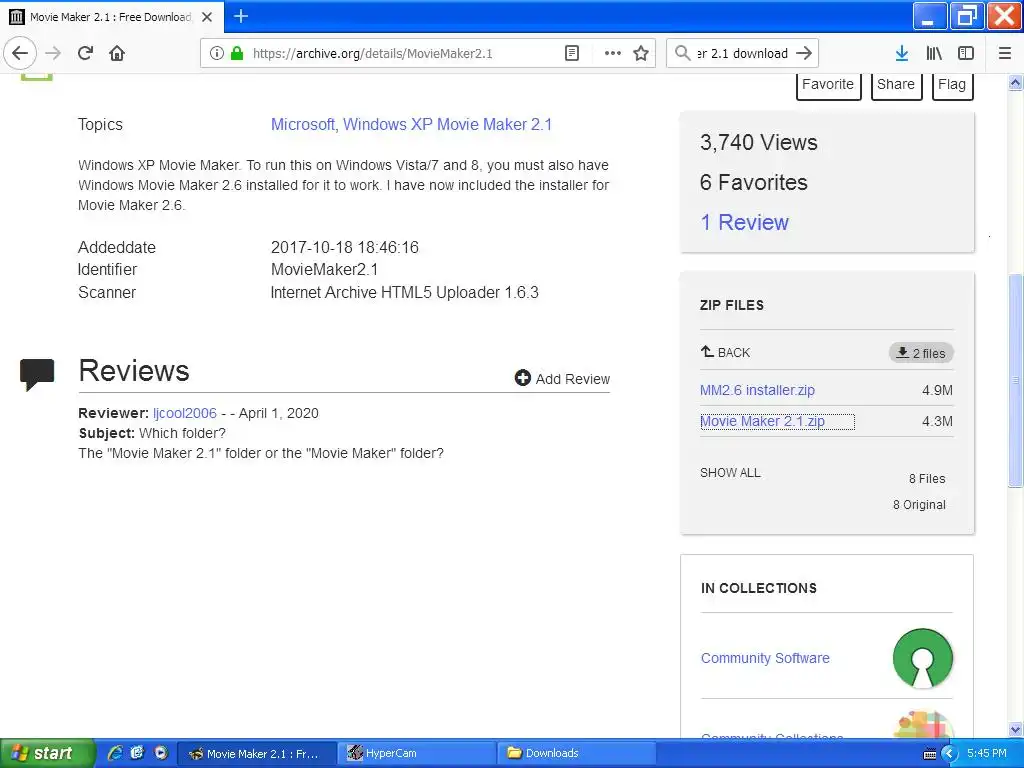Screen dimensions: 1024x768
Task: Switch to HyperCam taskbar button
Action: click(x=418, y=754)
